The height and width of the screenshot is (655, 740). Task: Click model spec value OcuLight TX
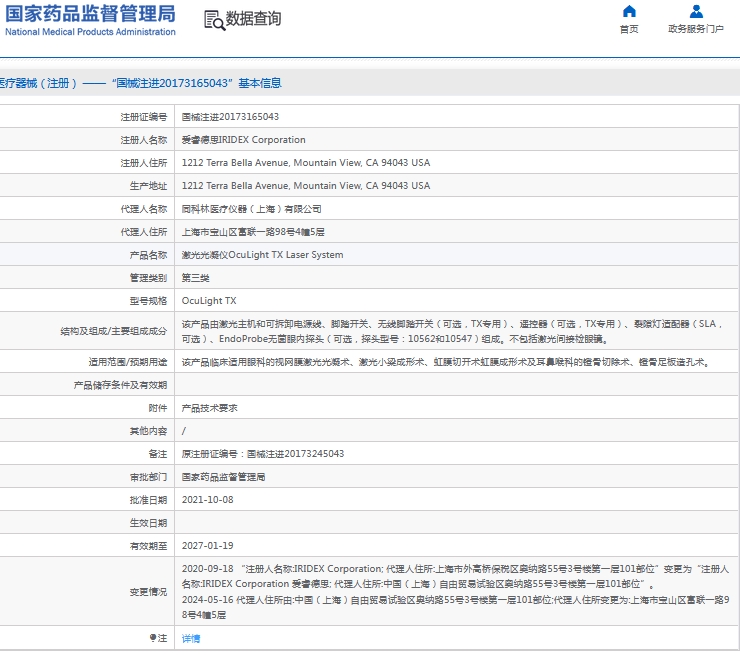point(209,301)
